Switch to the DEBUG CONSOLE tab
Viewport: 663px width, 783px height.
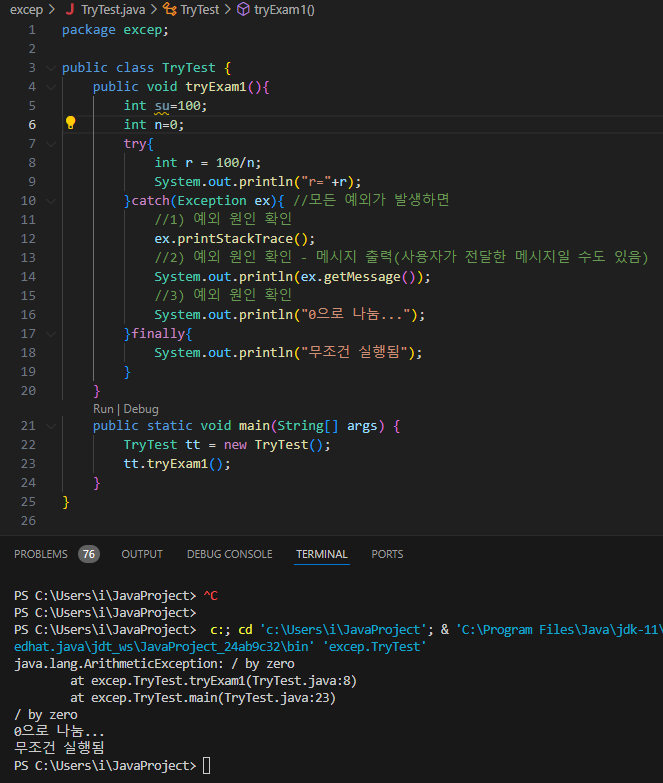click(230, 554)
